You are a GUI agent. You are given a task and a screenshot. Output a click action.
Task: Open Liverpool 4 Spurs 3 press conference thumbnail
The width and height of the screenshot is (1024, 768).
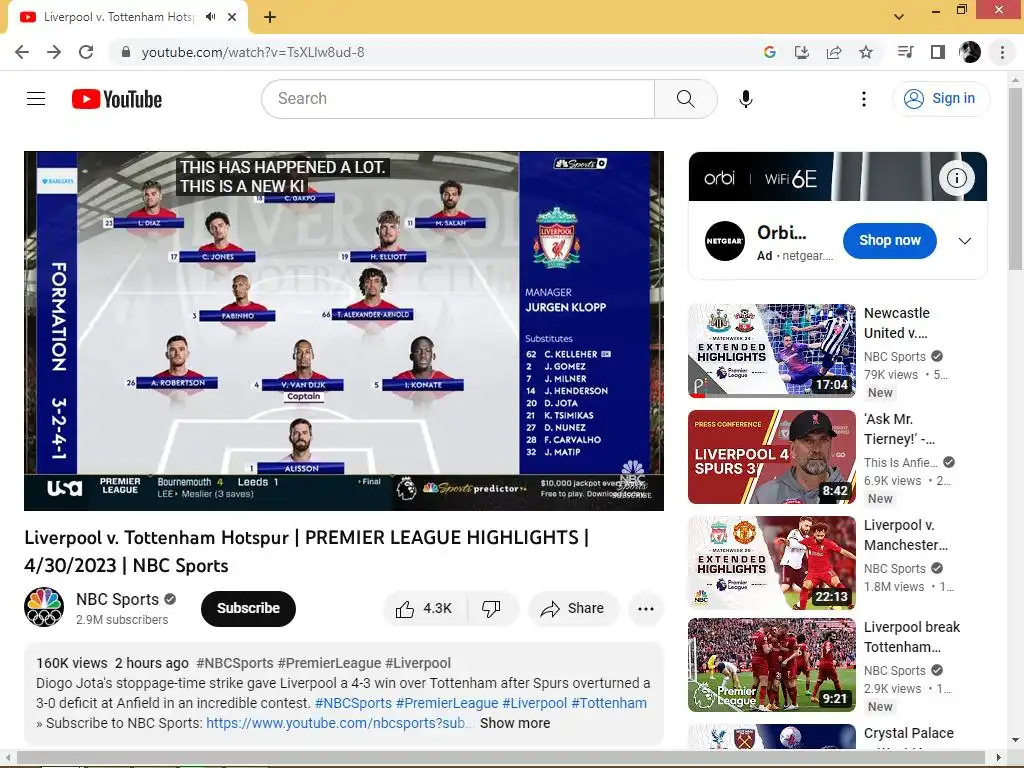click(772, 456)
